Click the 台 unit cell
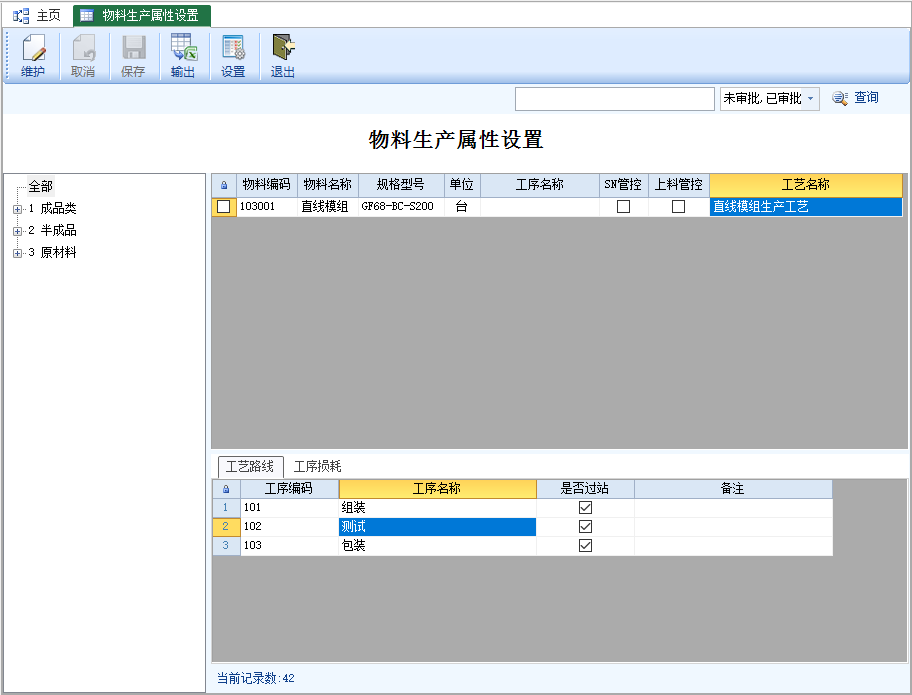 pos(462,206)
